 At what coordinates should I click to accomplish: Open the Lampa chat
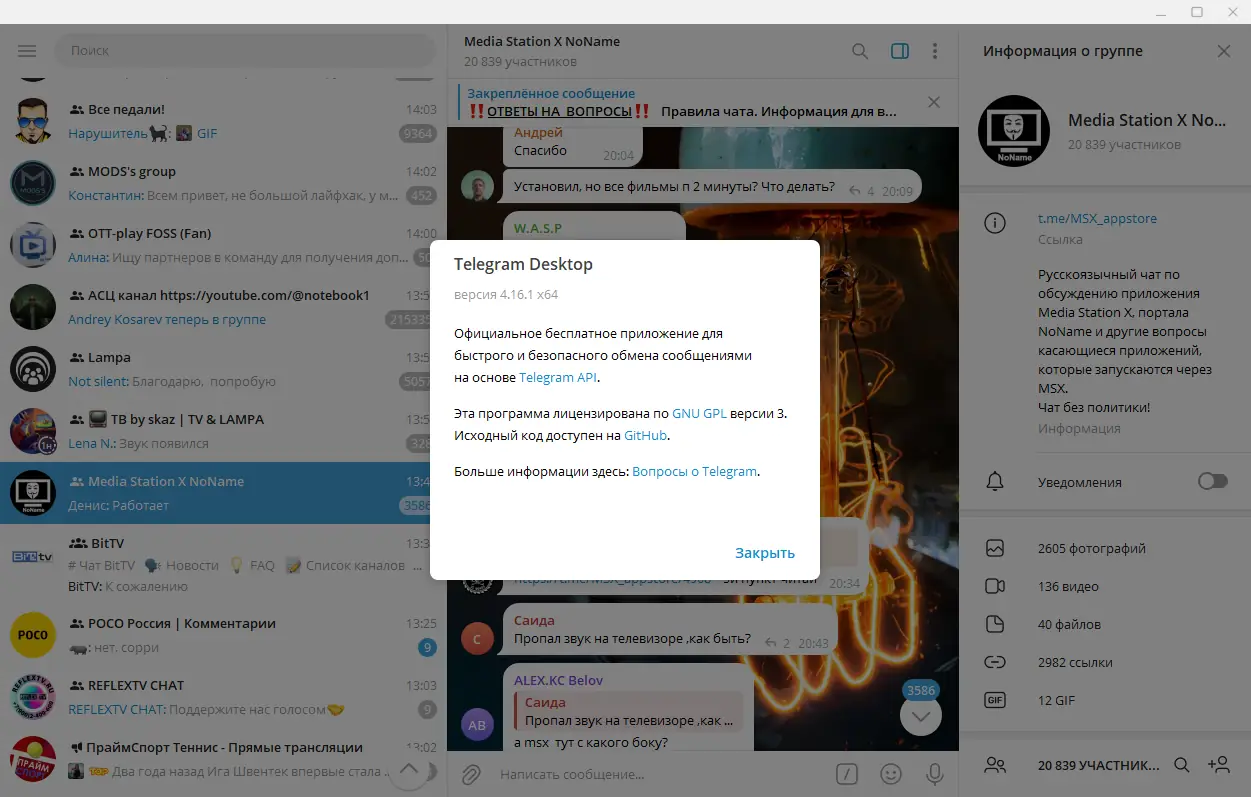223,369
